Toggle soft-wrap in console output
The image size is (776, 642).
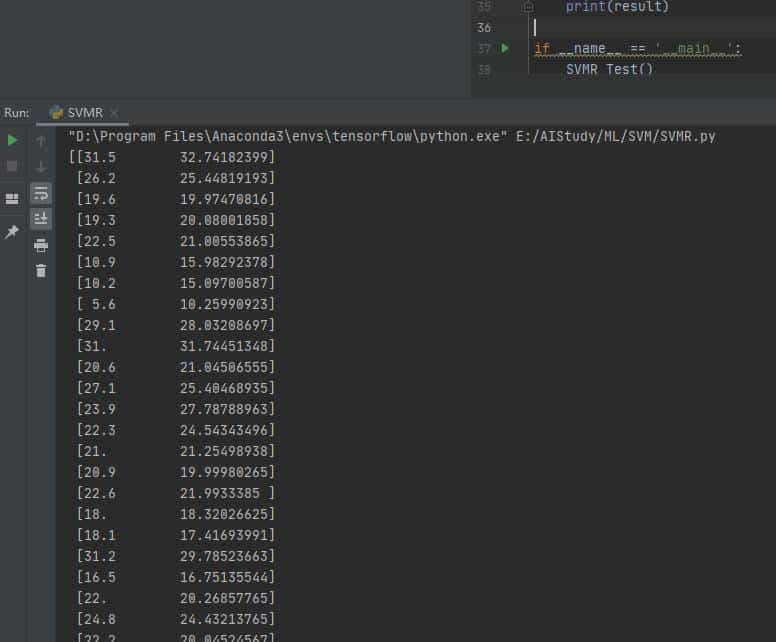click(41, 192)
